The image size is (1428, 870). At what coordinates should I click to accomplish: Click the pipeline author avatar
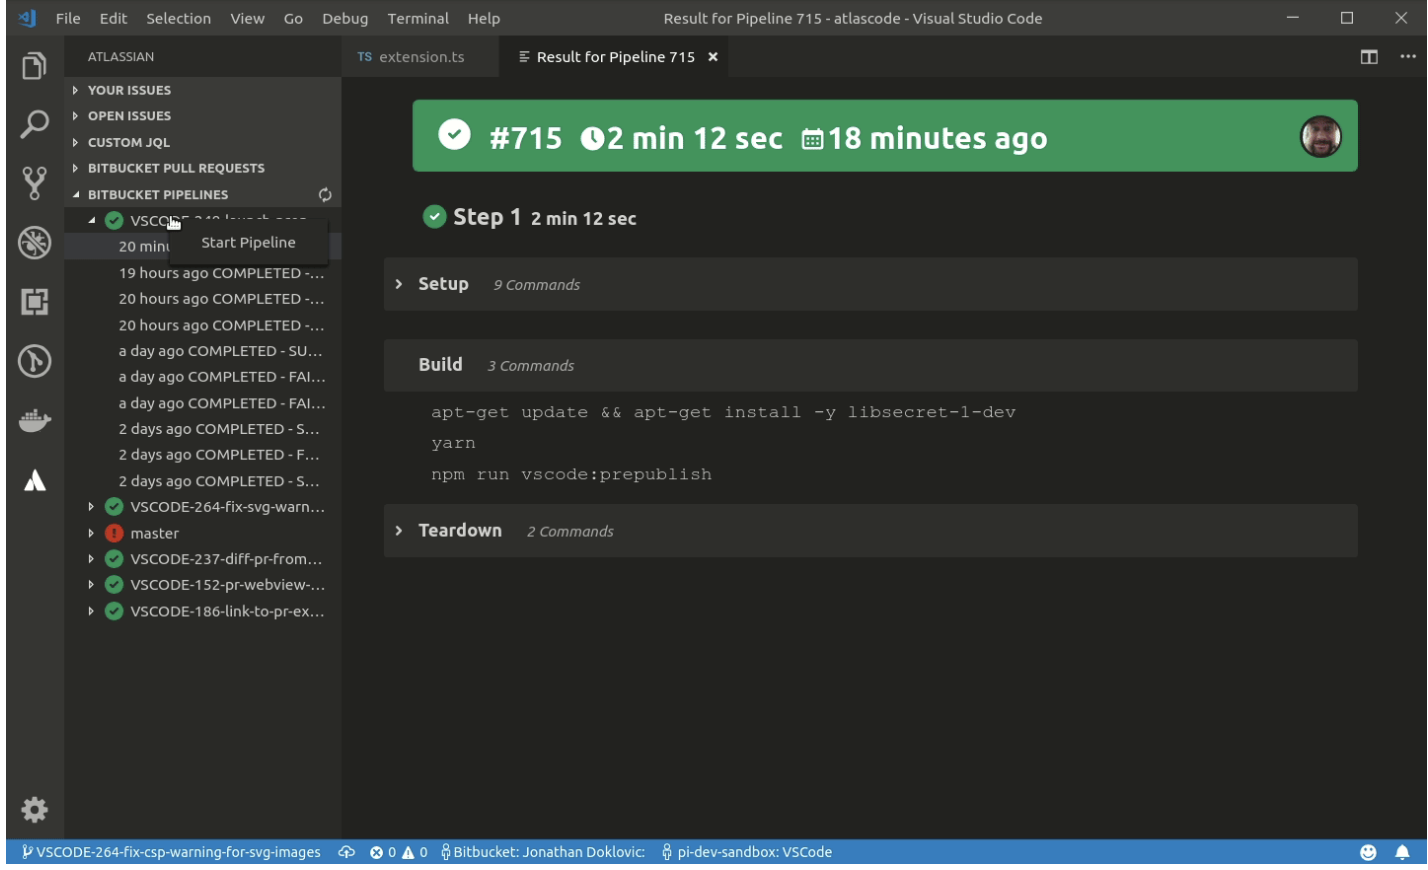coord(1320,137)
